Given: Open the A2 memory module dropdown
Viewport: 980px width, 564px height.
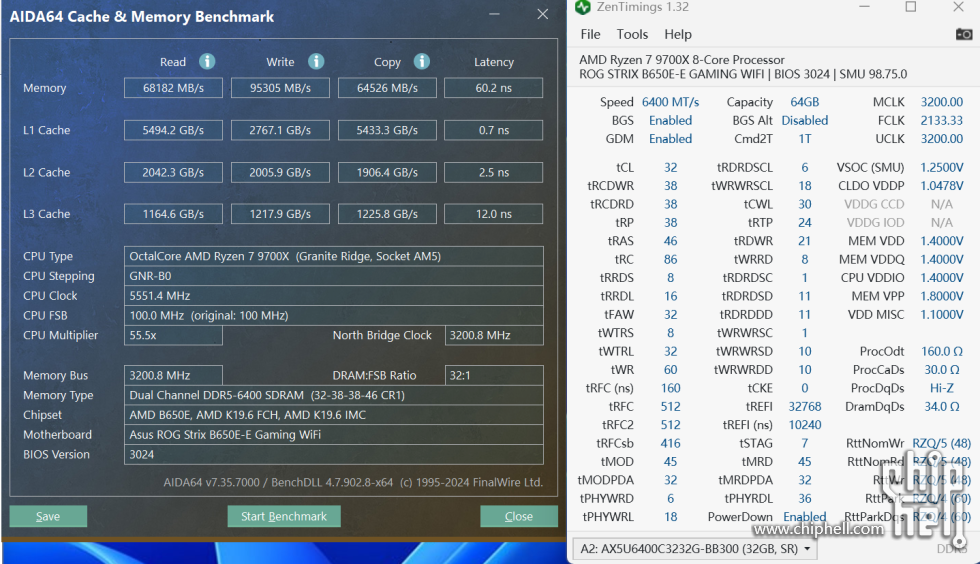Looking at the screenshot, I should [694, 549].
